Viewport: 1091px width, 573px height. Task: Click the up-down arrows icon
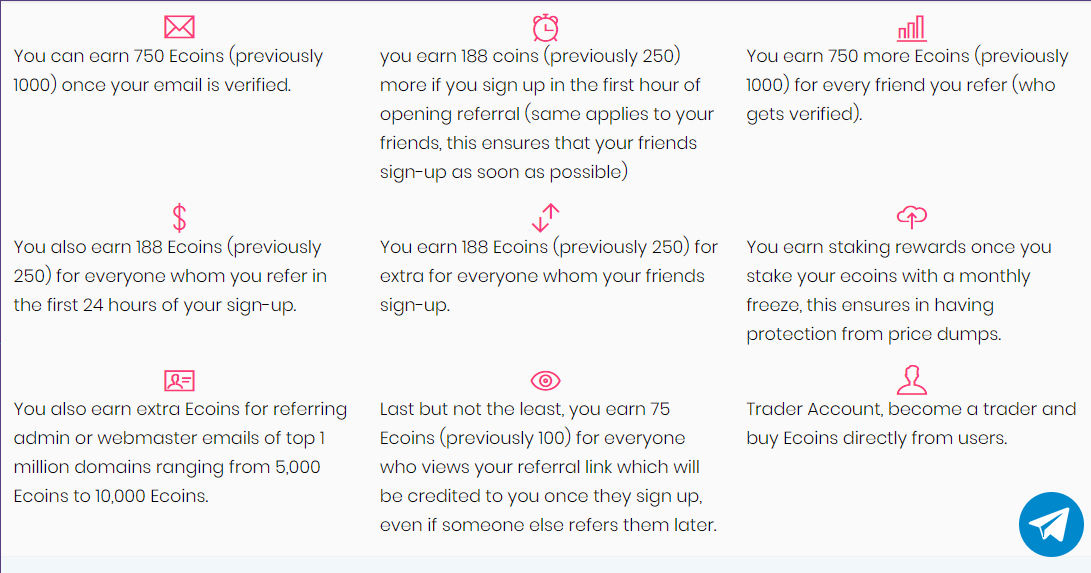[546, 218]
